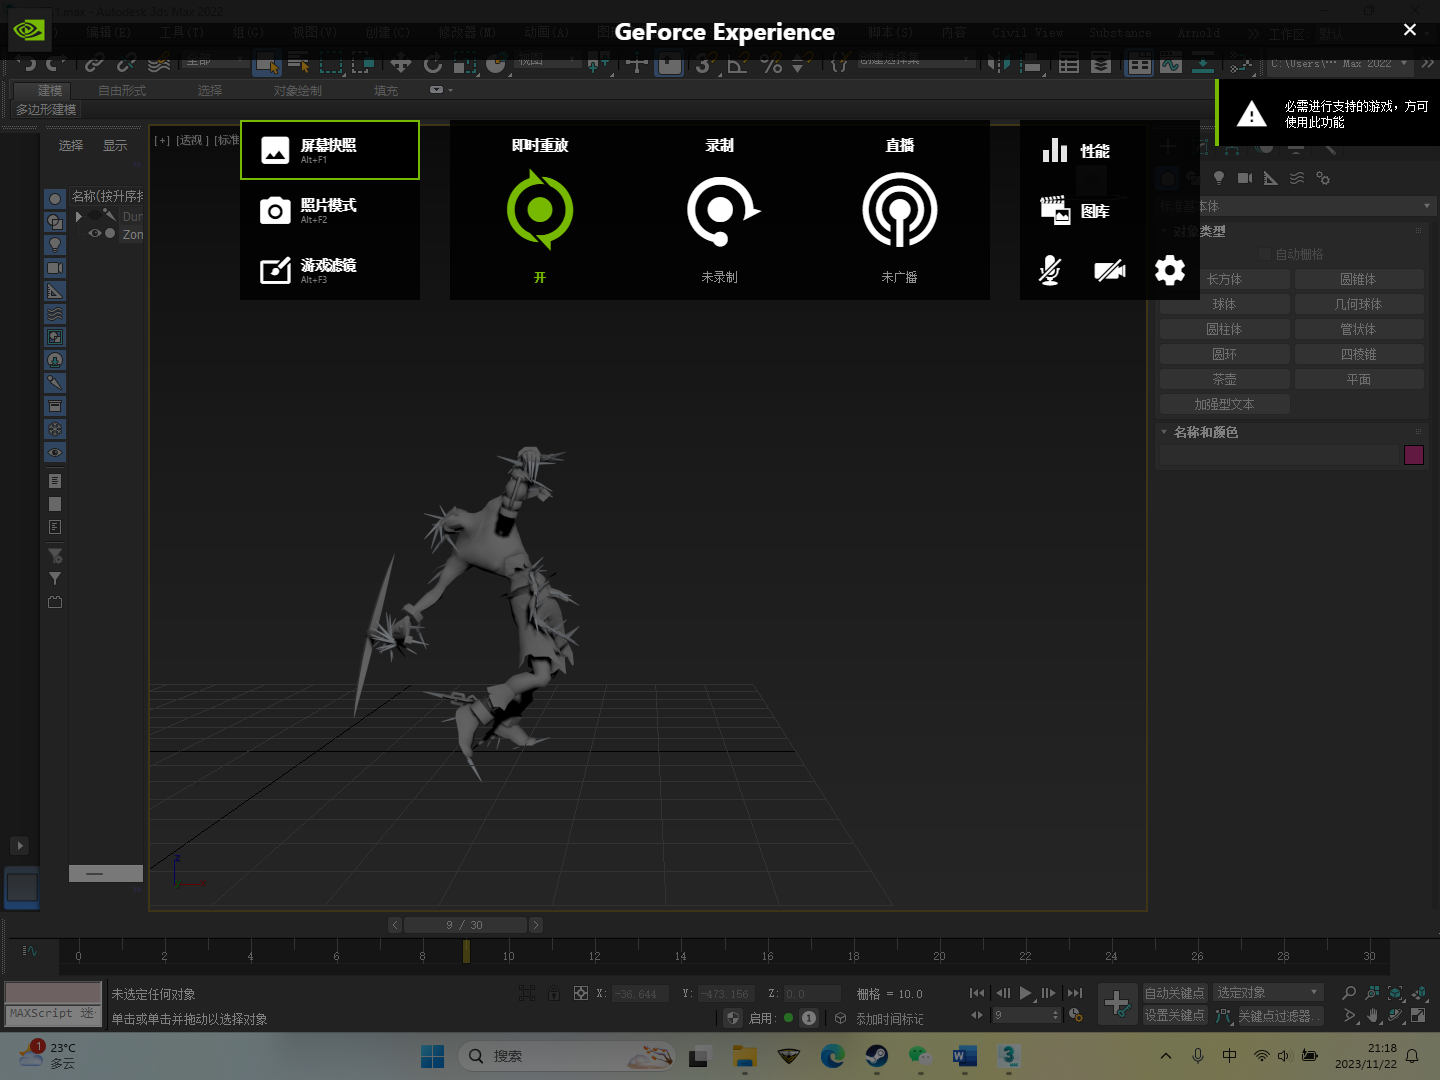Open the scene explorer 显示 menu
This screenshot has height=1080, width=1440.
tap(115, 146)
